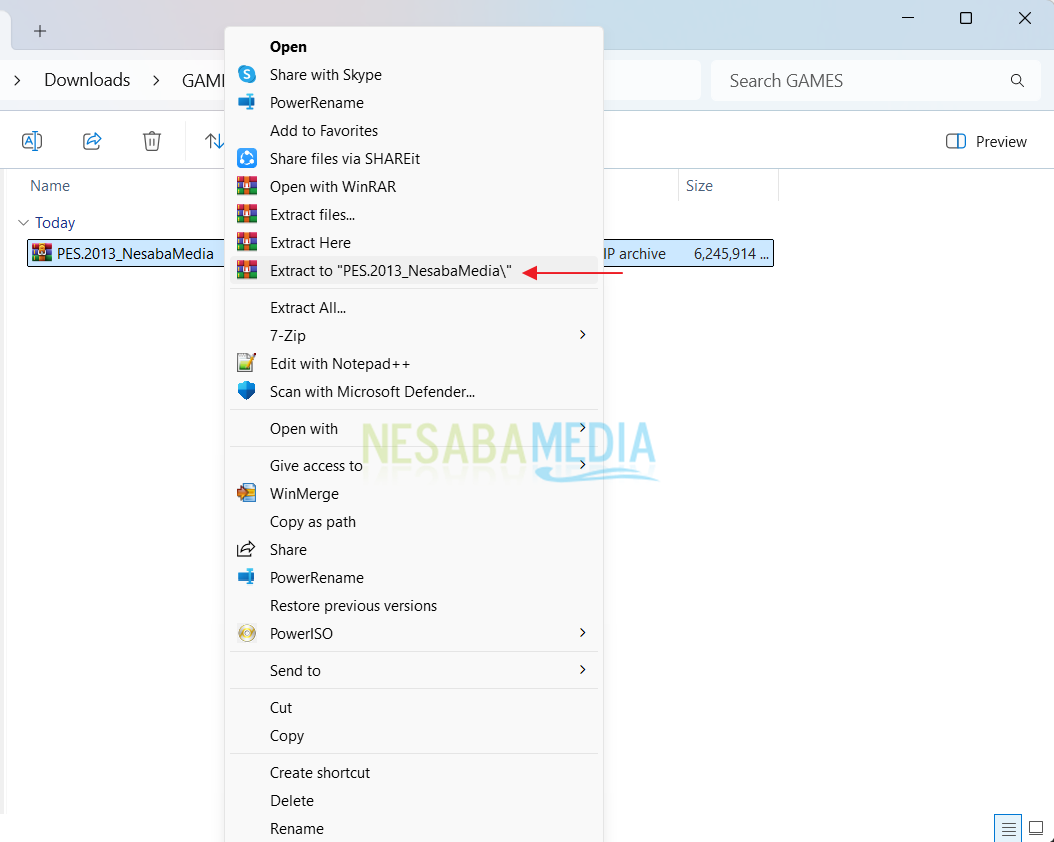Maximize the File Explorer window

click(x=966, y=18)
